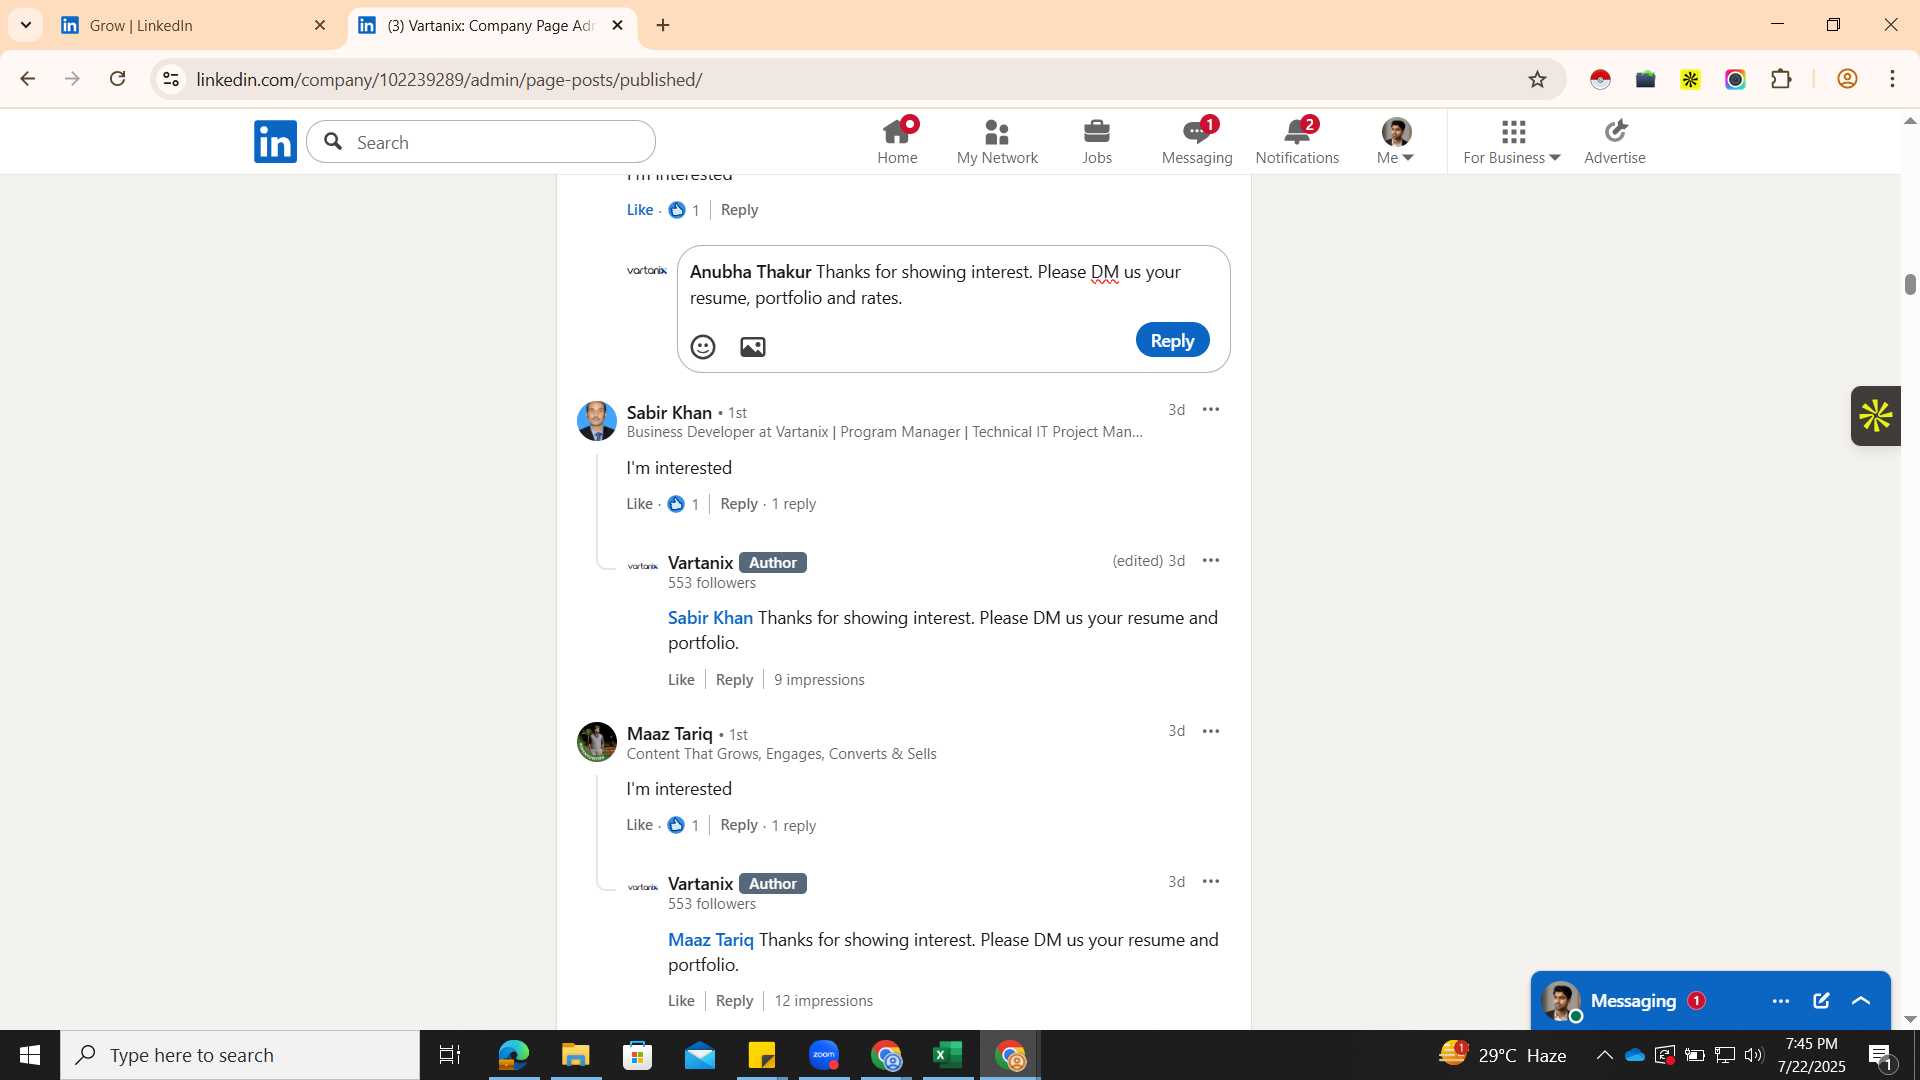
Task: Like Maaz Tariq's comment
Action: click(x=639, y=825)
